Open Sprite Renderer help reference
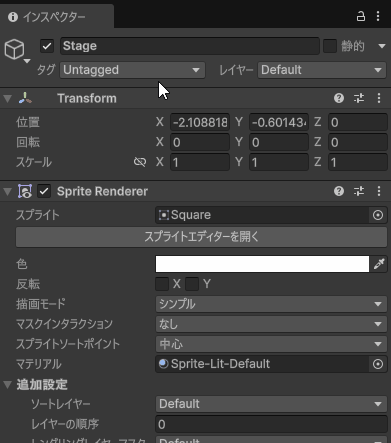Screen dimensions: 391x443 tap(339, 191)
